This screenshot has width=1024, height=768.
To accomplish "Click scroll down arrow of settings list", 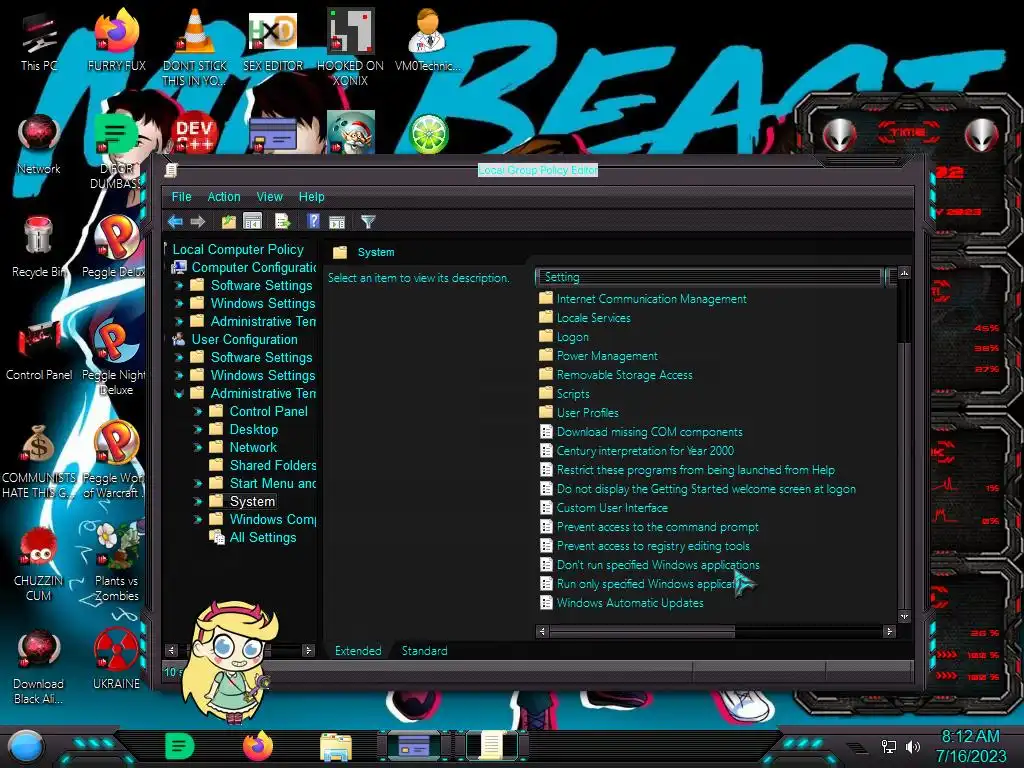I will click(904, 616).
